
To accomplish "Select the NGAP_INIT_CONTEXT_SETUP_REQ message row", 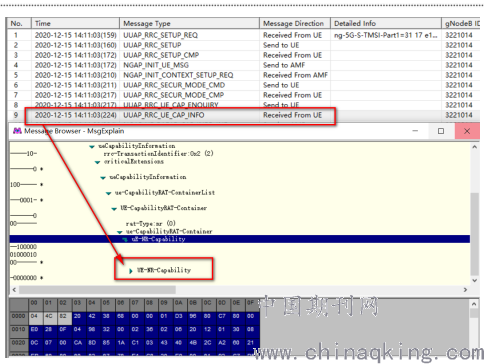I will [243, 75].
